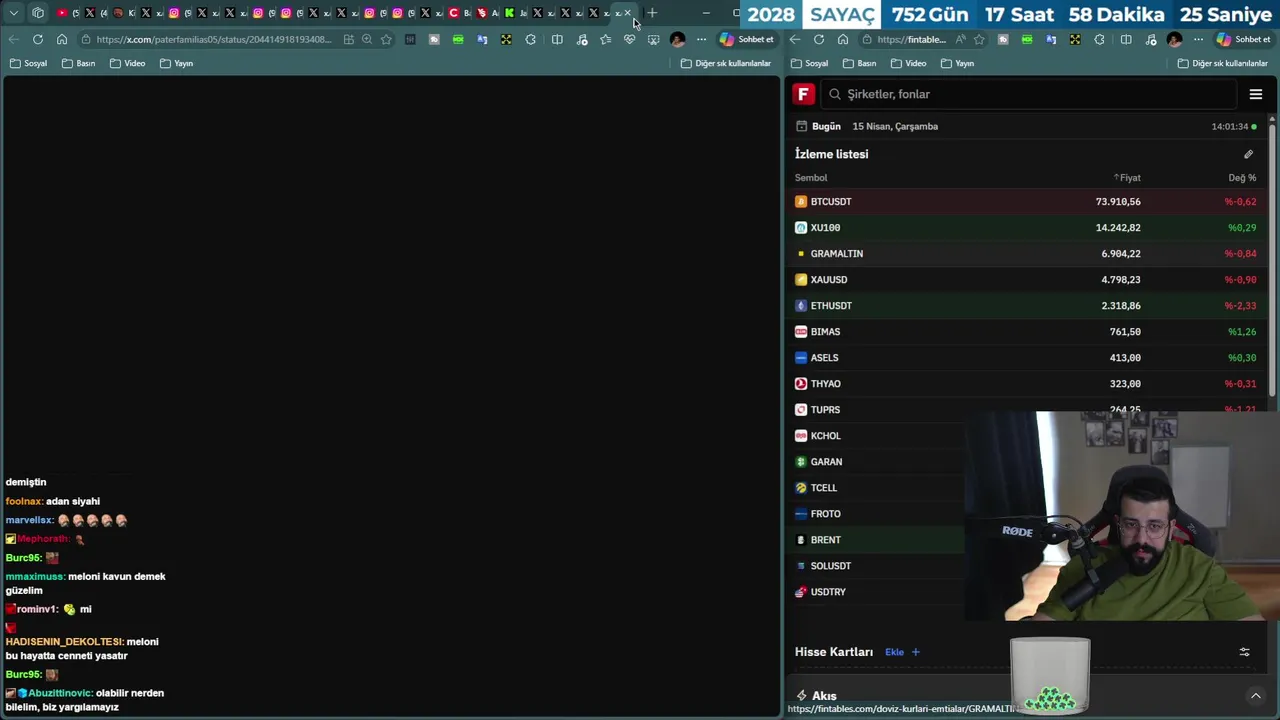Open the BTCUSDT watchlist row
1280x720 pixels.
click(x=1026, y=201)
